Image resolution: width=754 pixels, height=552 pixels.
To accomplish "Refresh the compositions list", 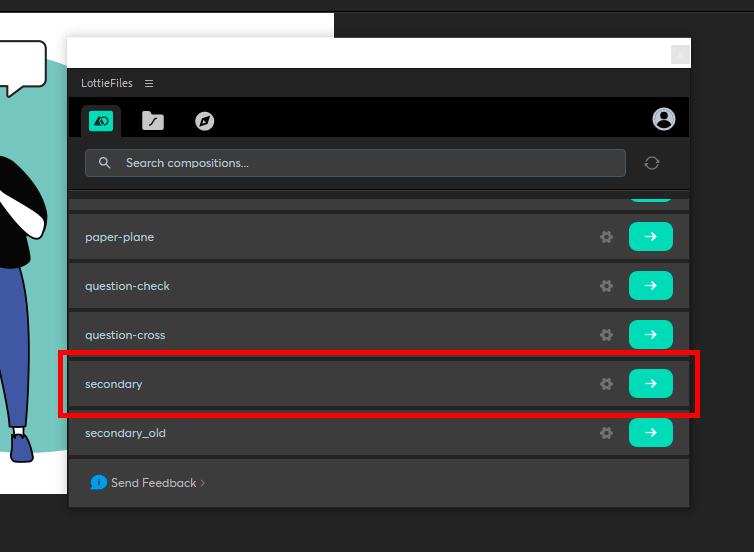I will 652,163.
